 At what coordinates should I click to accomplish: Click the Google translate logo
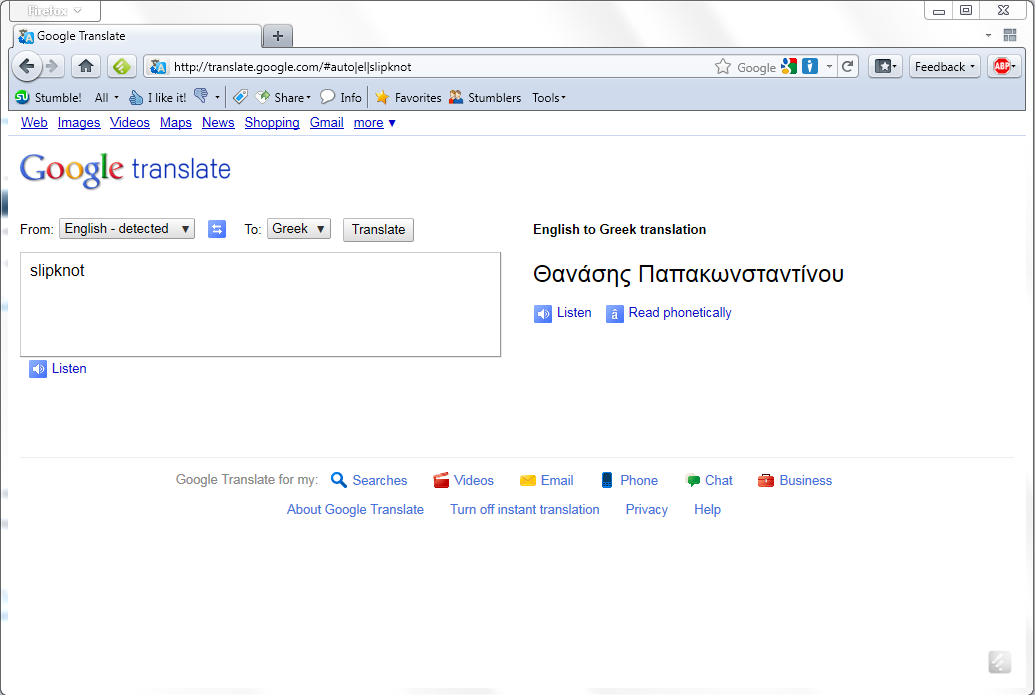click(125, 170)
